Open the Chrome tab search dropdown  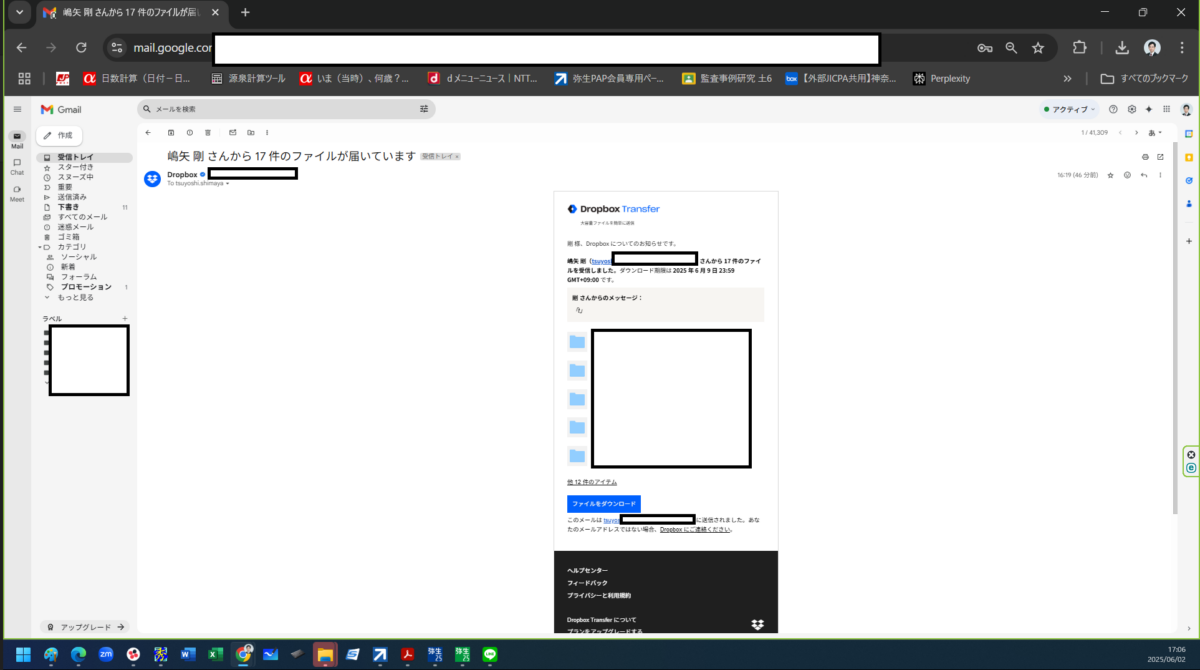[19, 12]
